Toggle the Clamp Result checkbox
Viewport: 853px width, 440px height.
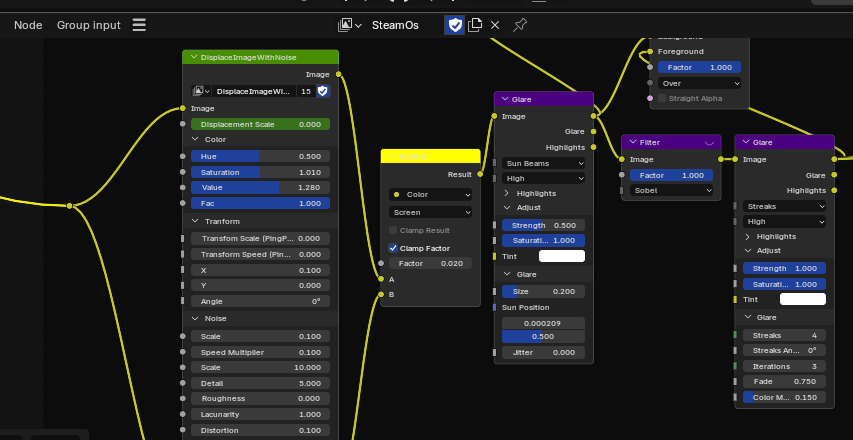coord(393,231)
